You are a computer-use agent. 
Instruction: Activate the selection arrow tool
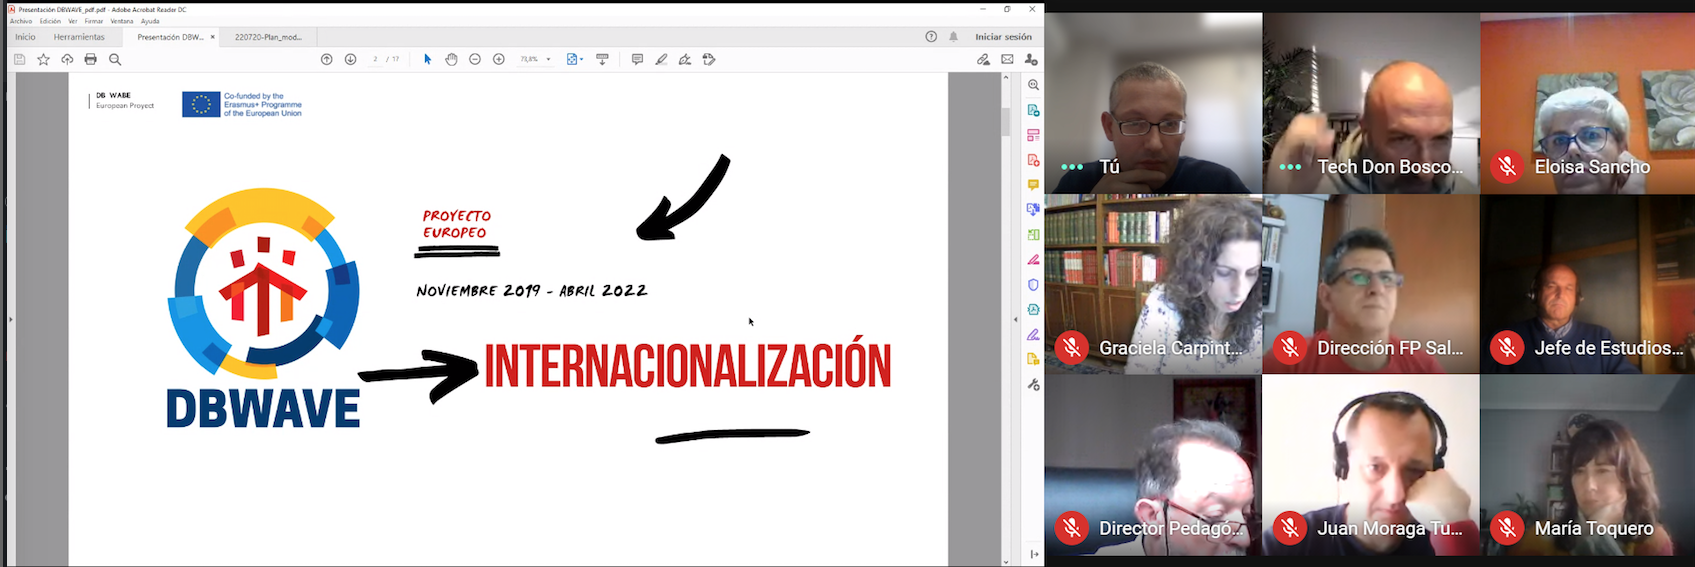click(427, 60)
